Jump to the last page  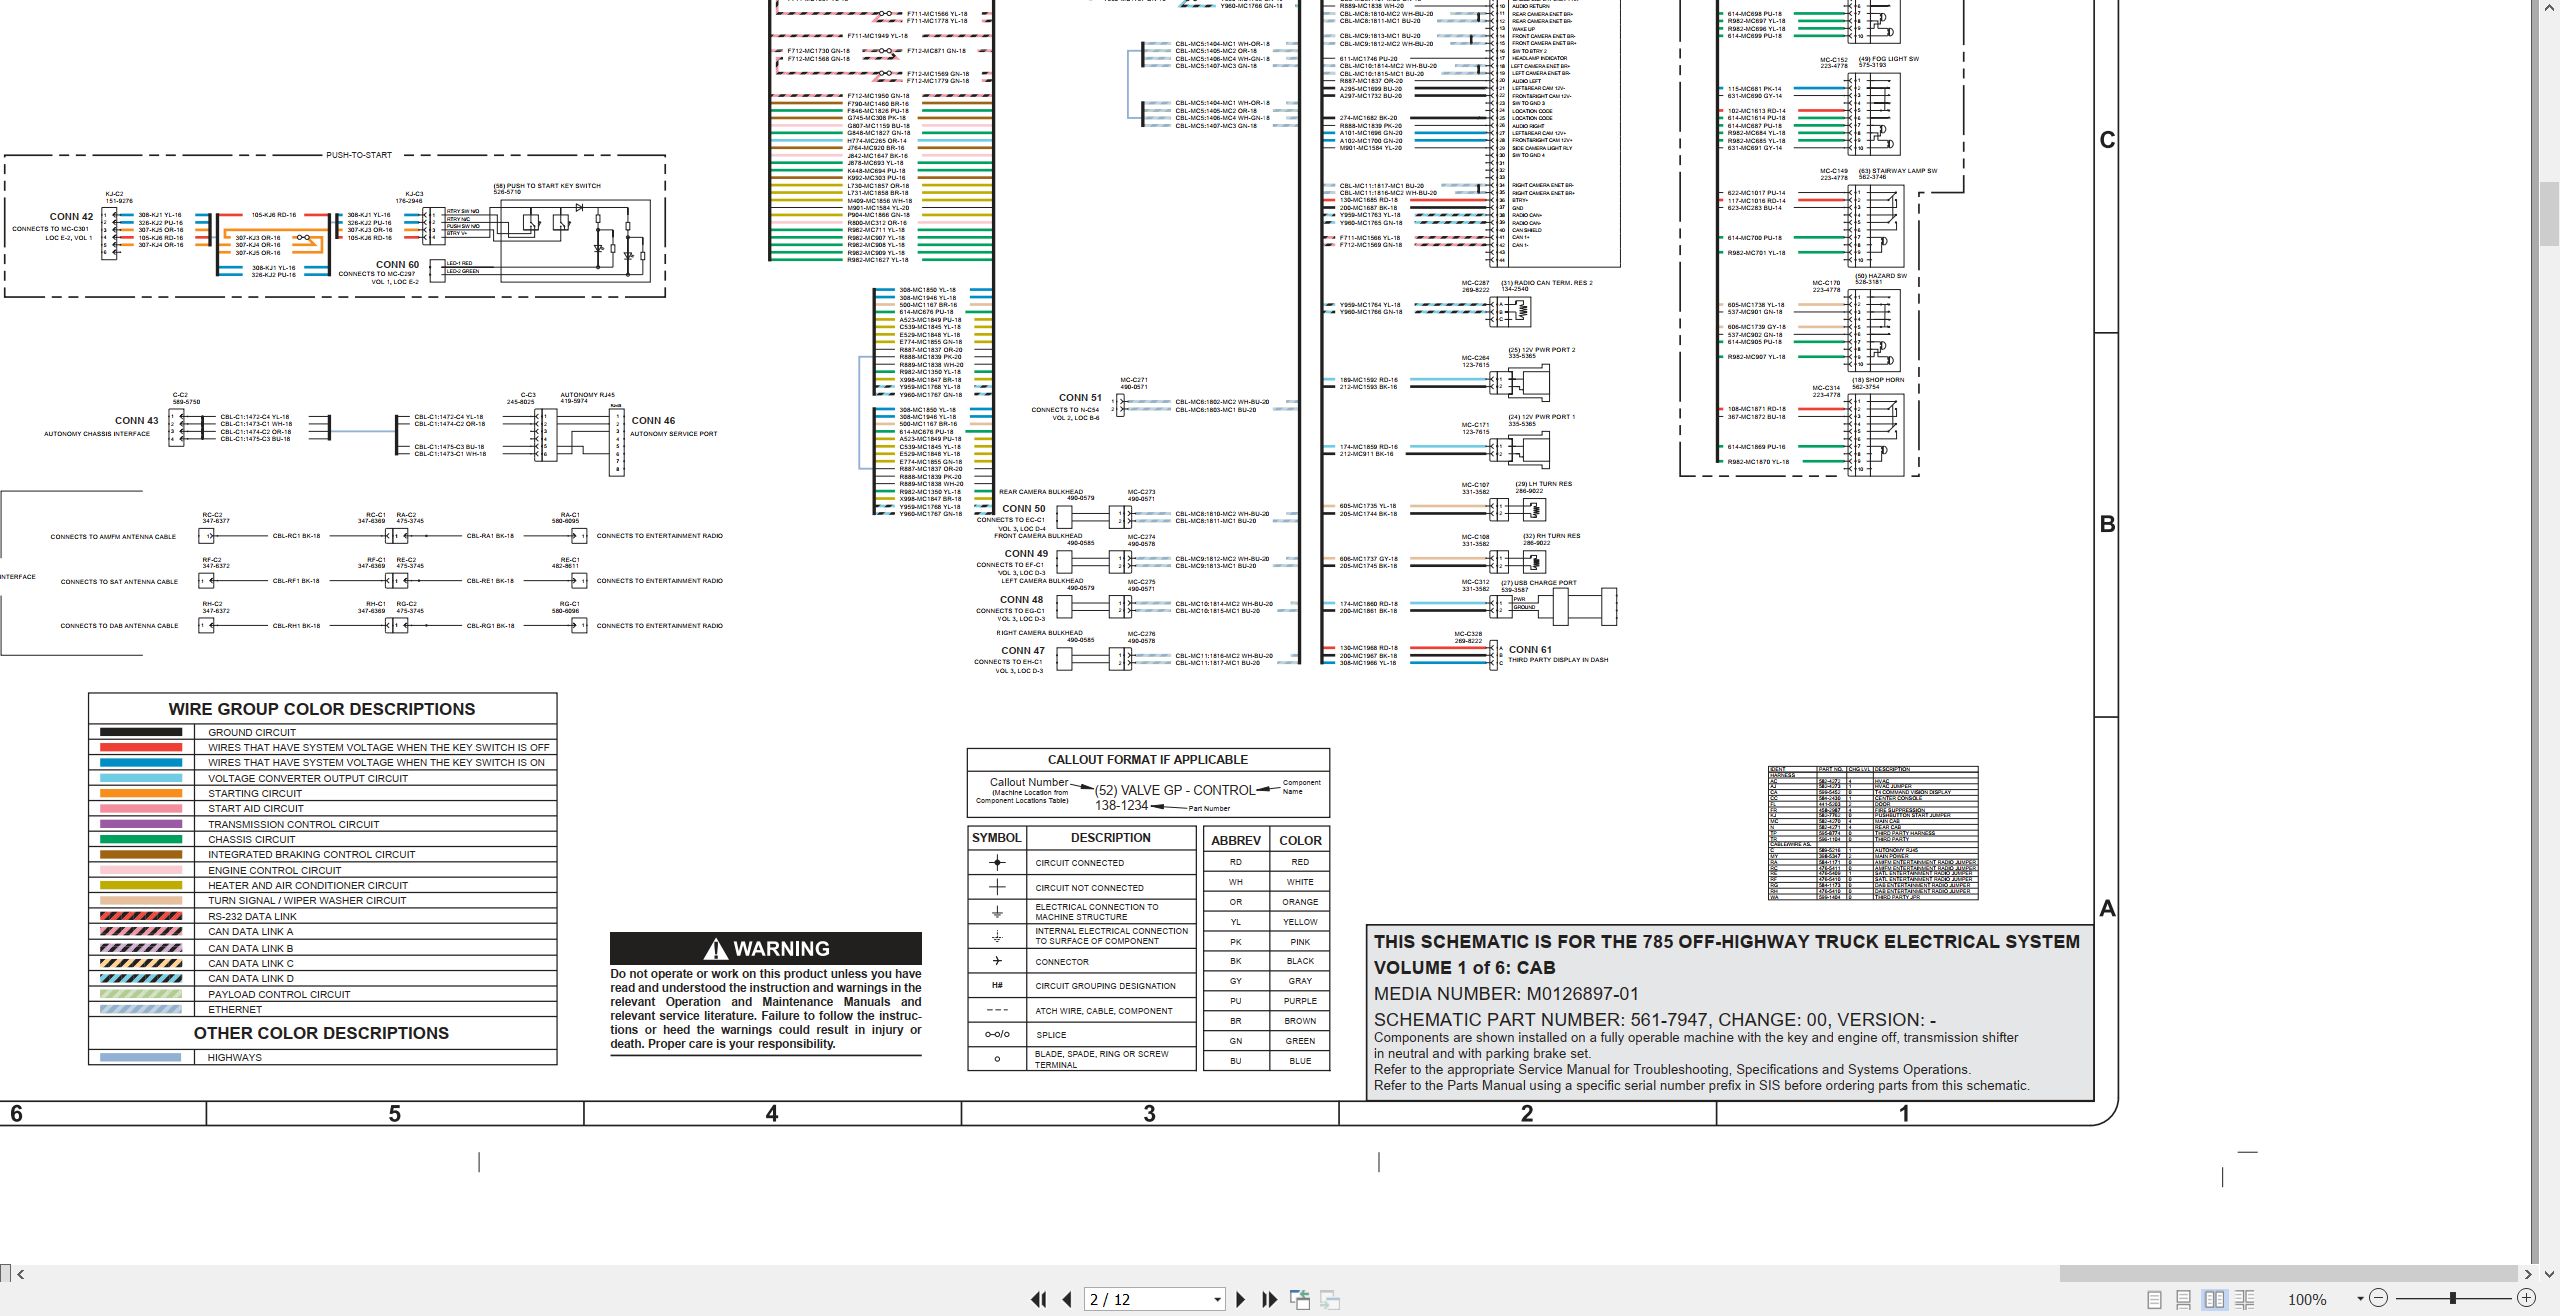[x=1270, y=1299]
